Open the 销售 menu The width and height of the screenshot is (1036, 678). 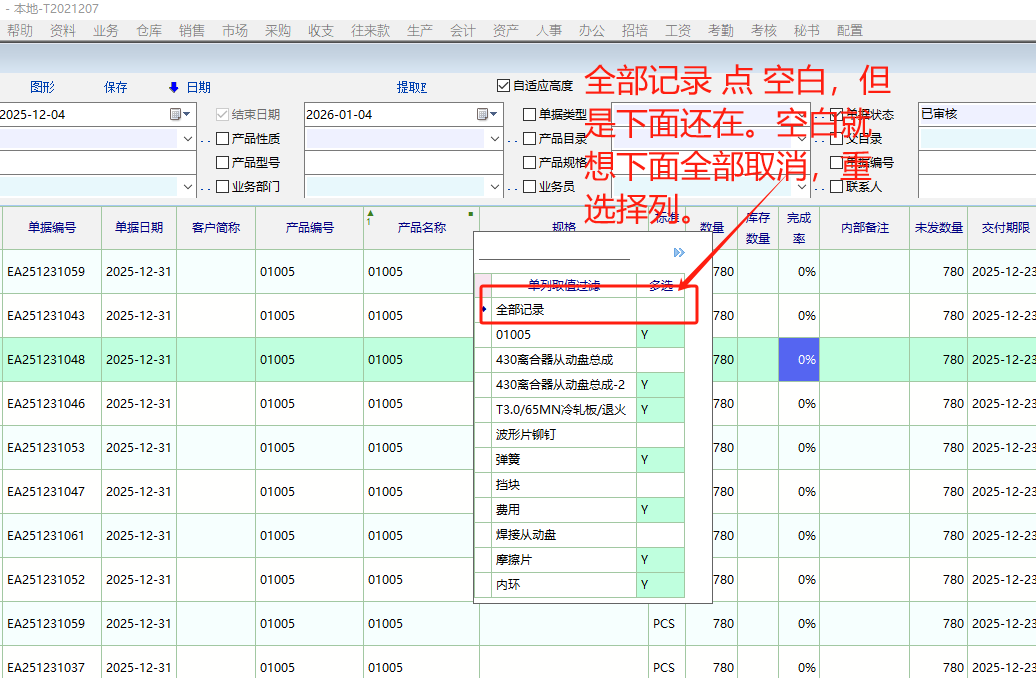(x=192, y=31)
